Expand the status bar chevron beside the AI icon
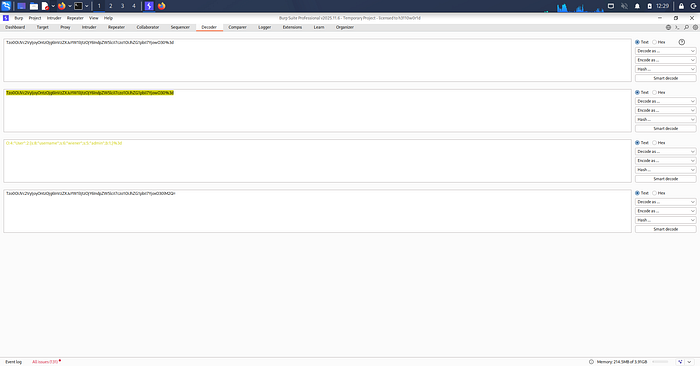700x366 pixels. [x=690, y=362]
